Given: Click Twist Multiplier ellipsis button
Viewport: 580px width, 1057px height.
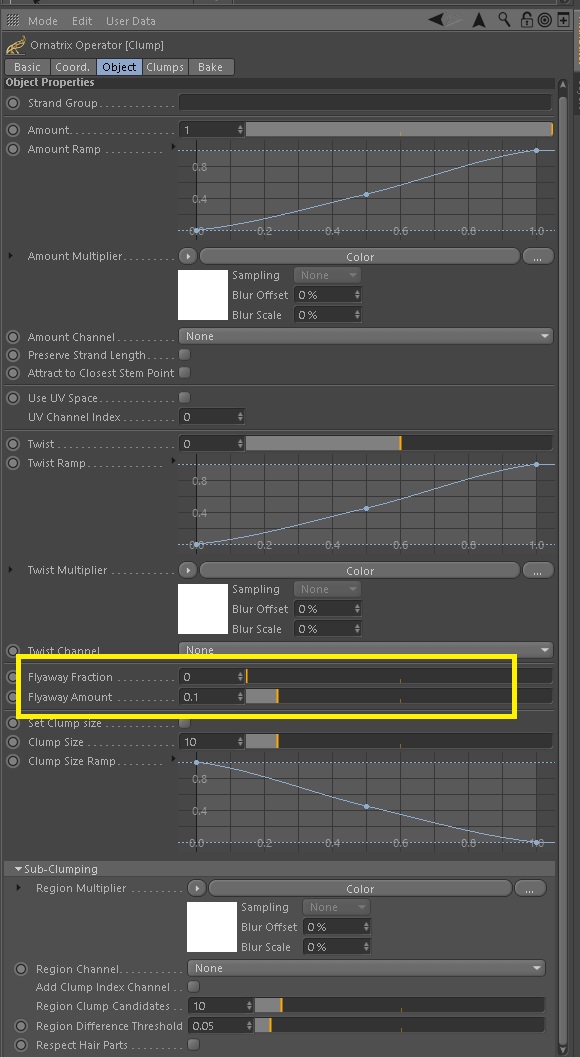Looking at the screenshot, I should click(x=538, y=571).
